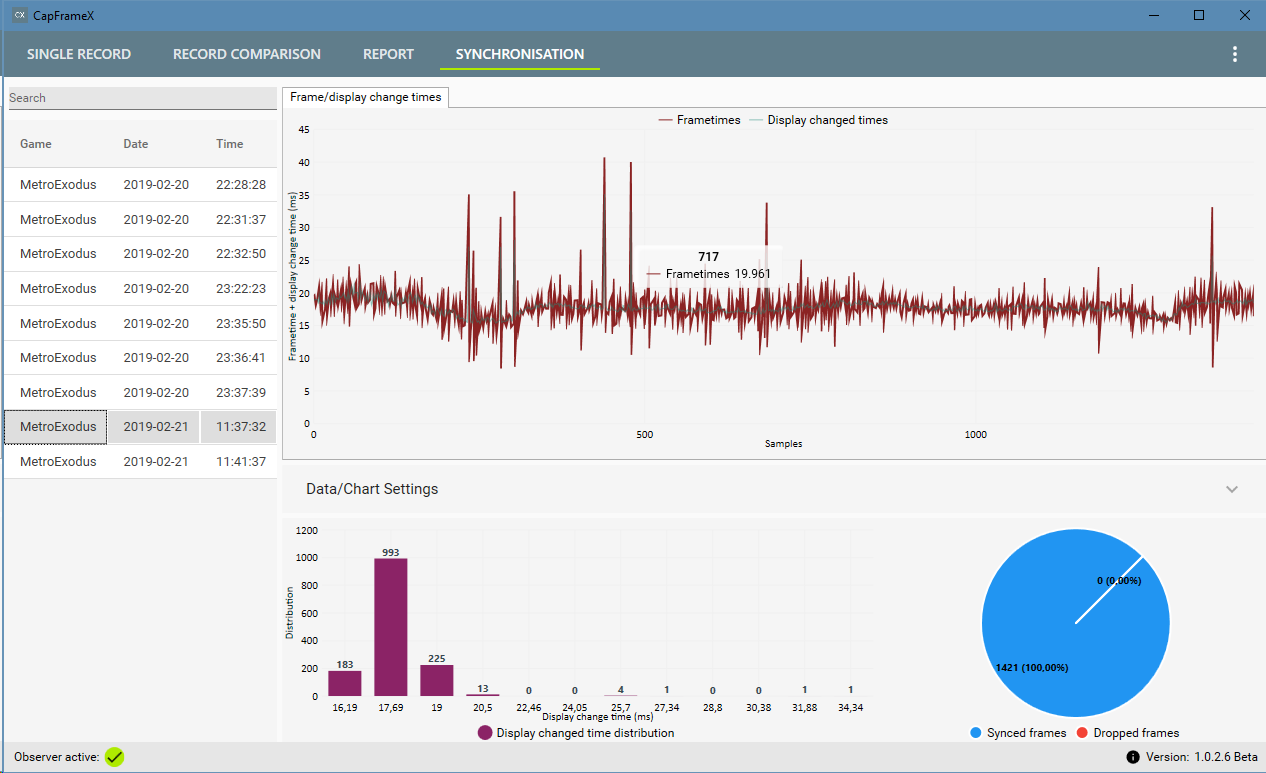Expand the Data/Chart Settings chevron
This screenshot has width=1266, height=773.
coord(1232,489)
